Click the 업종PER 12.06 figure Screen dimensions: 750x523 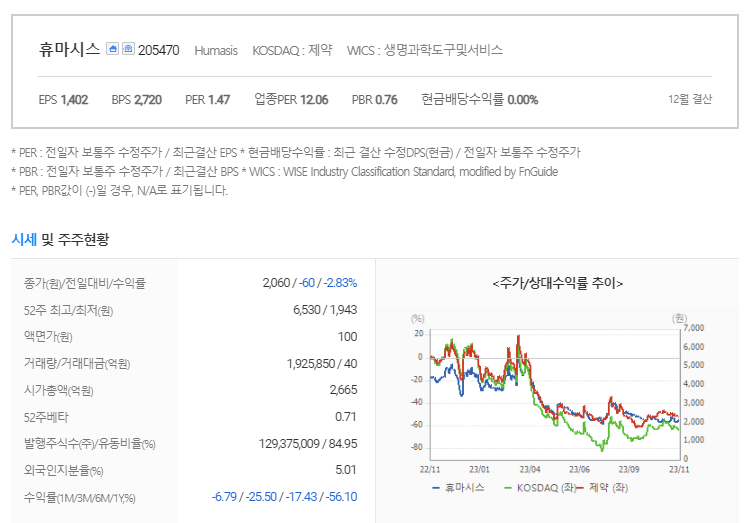click(291, 100)
